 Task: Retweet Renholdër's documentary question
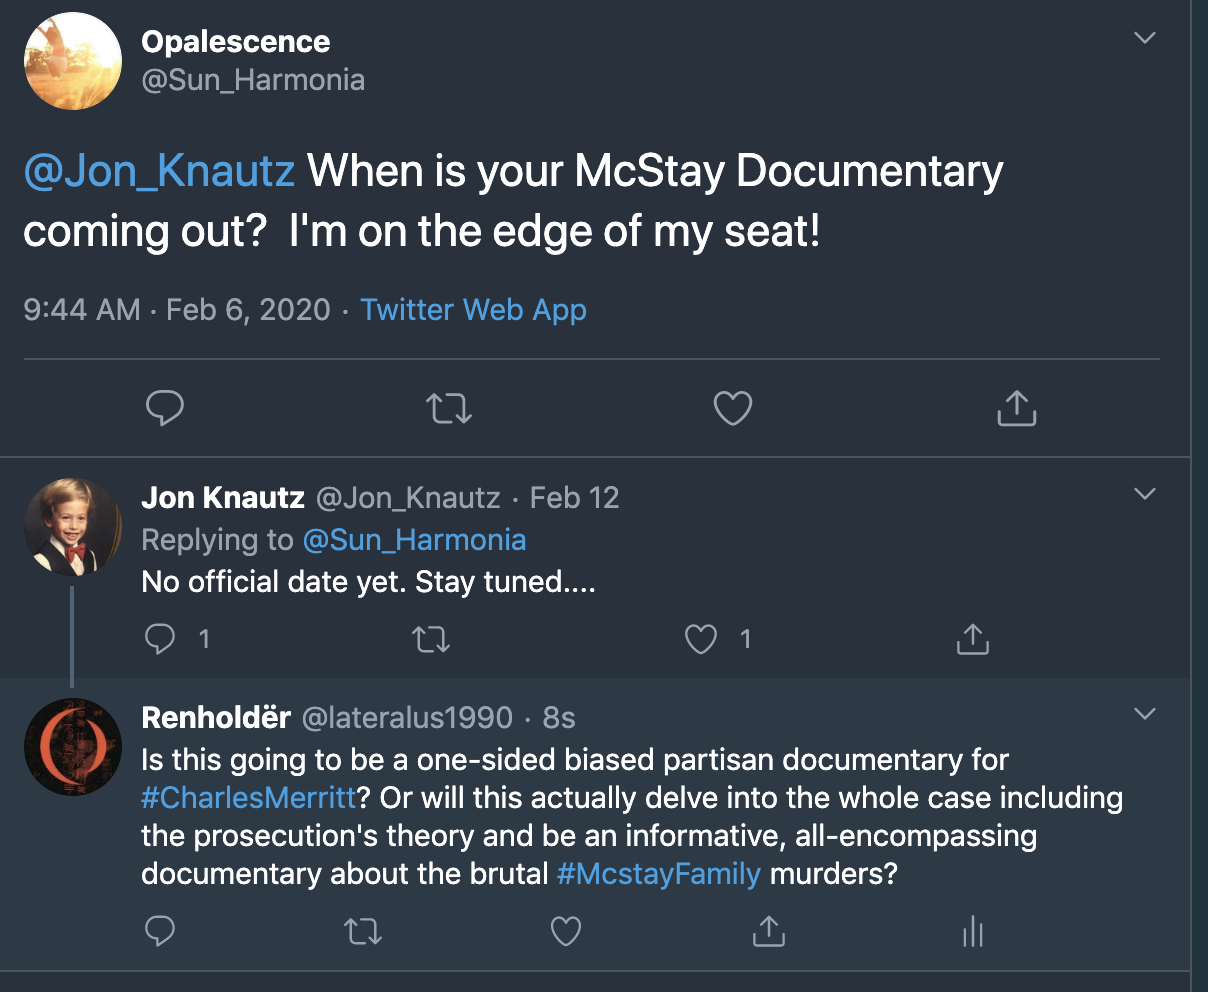coord(362,933)
